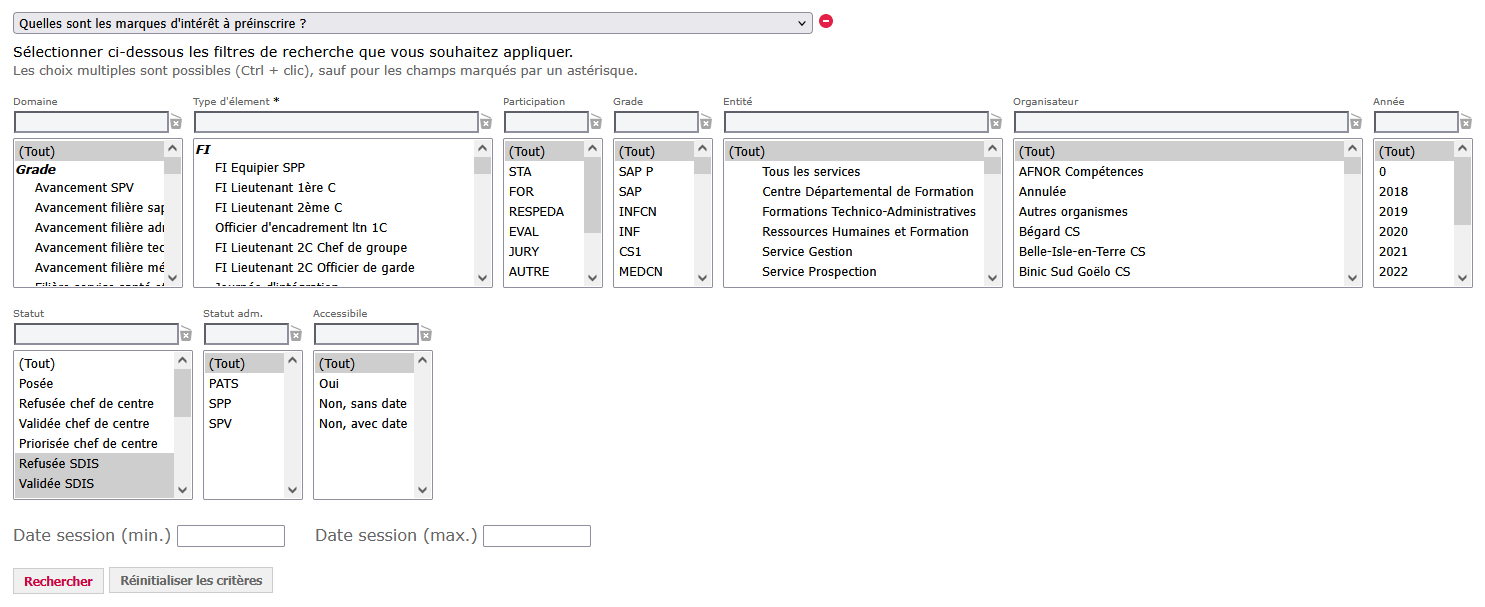Clear the Entité filter icon
Screen dimensions: 1485x607
point(996,123)
